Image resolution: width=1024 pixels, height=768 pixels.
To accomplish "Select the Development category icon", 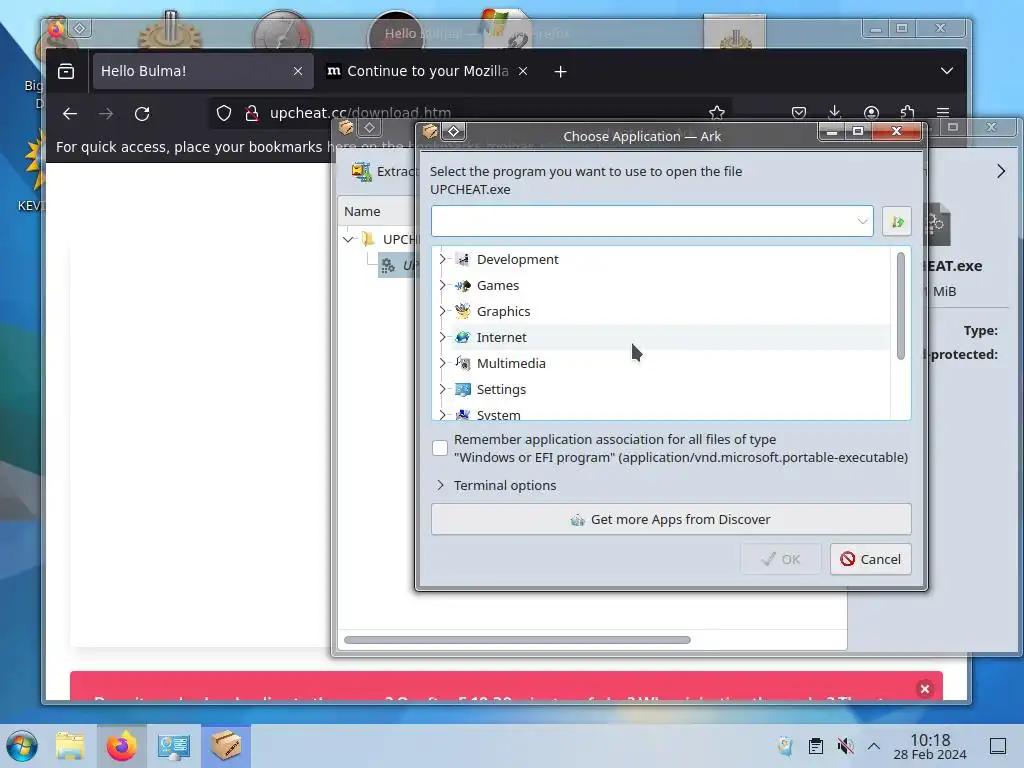I will (462, 259).
